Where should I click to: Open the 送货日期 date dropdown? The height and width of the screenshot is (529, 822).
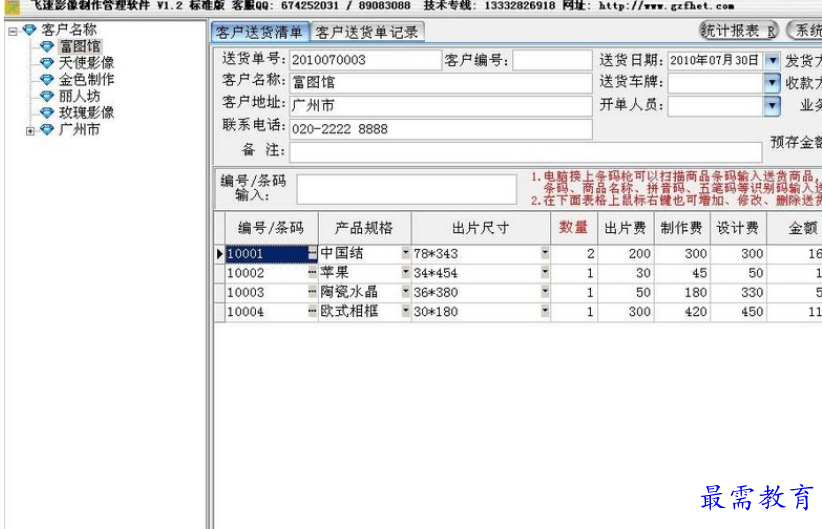pos(772,61)
